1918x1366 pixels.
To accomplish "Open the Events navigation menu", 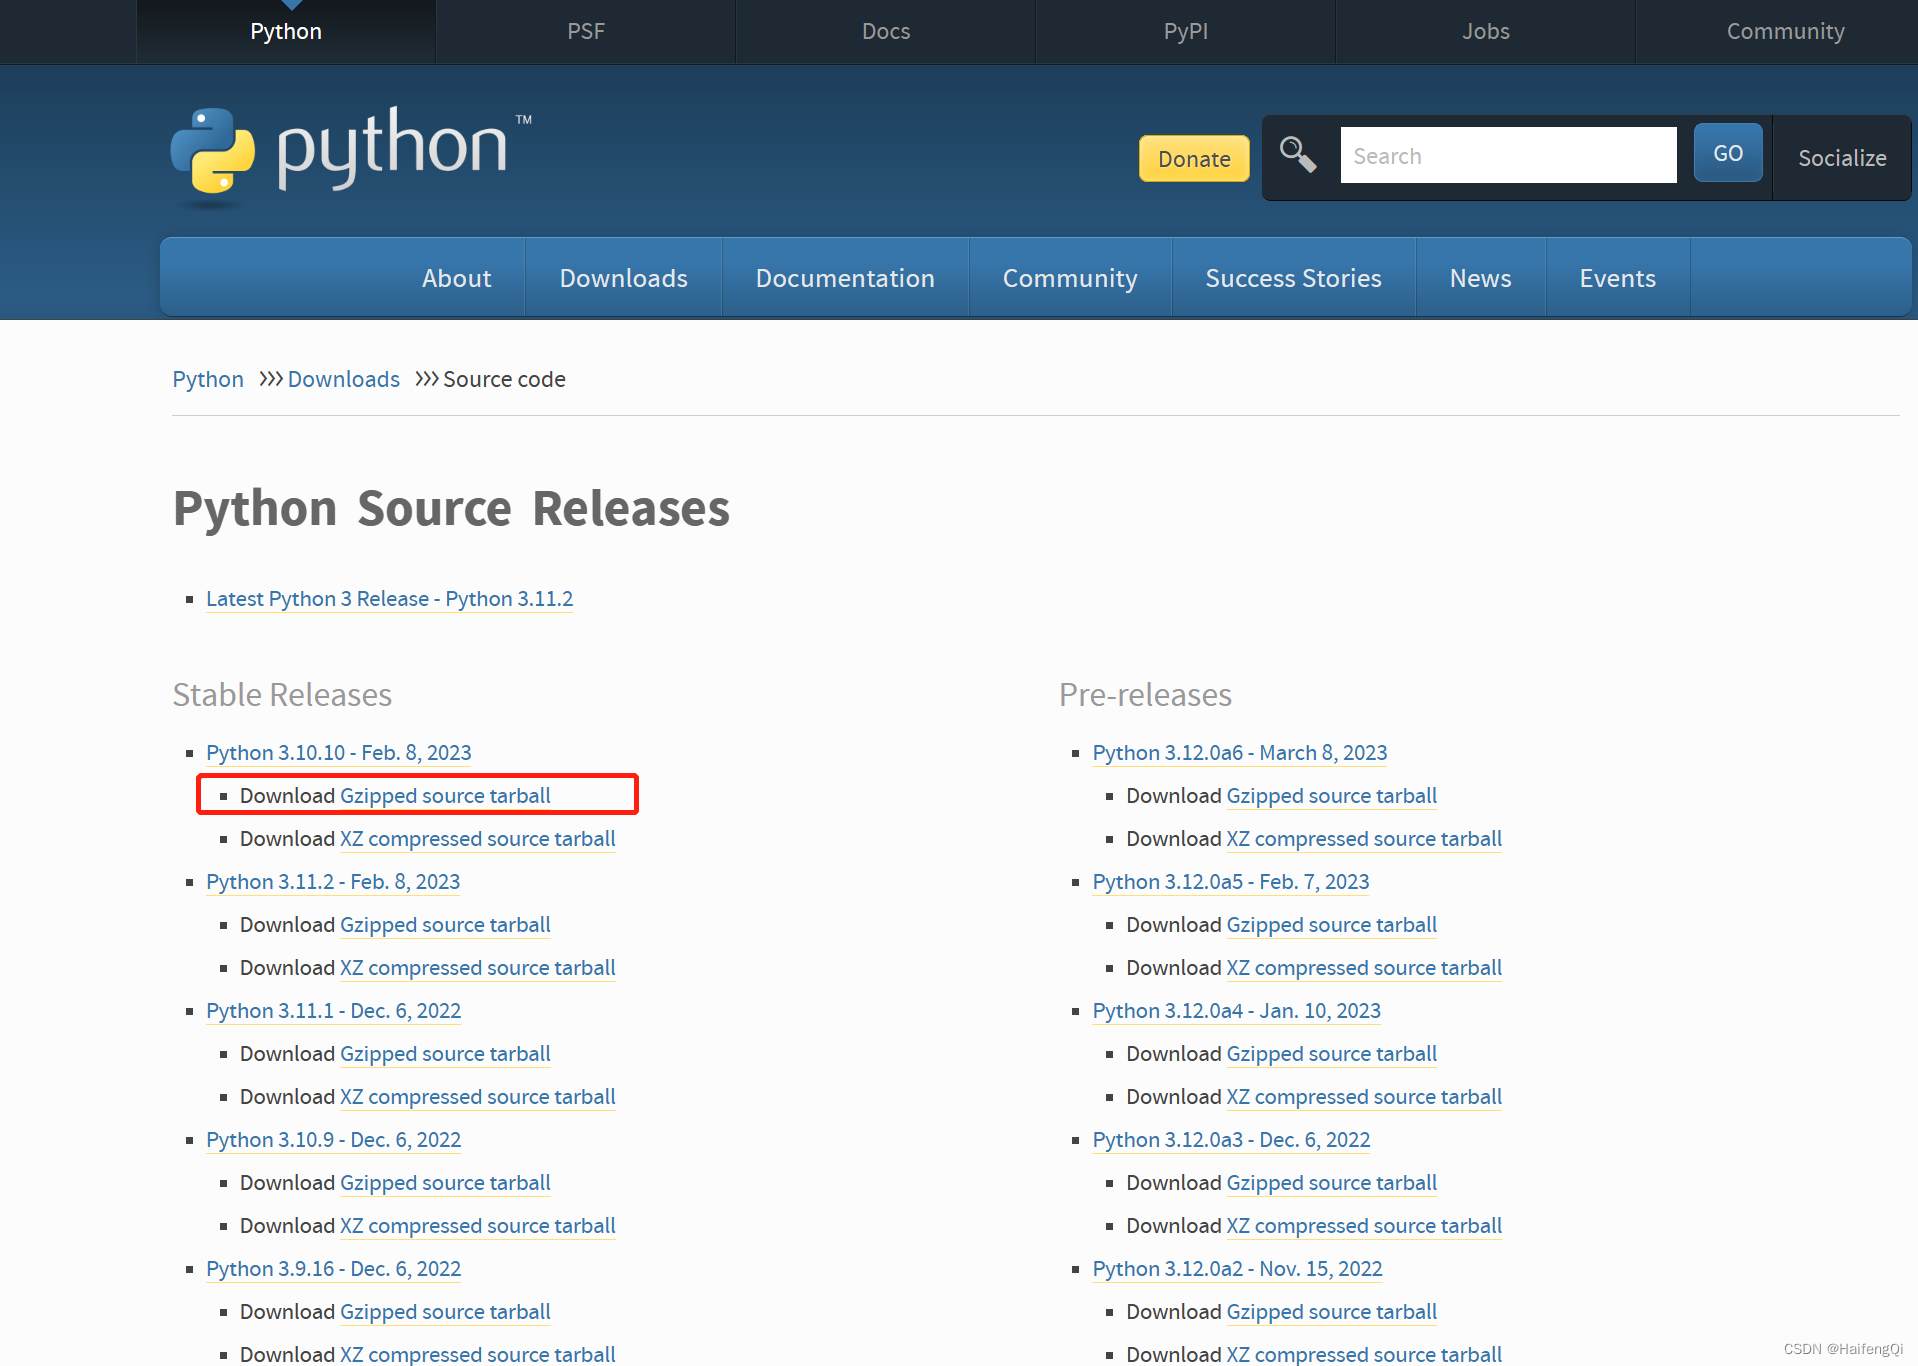I will point(1617,278).
